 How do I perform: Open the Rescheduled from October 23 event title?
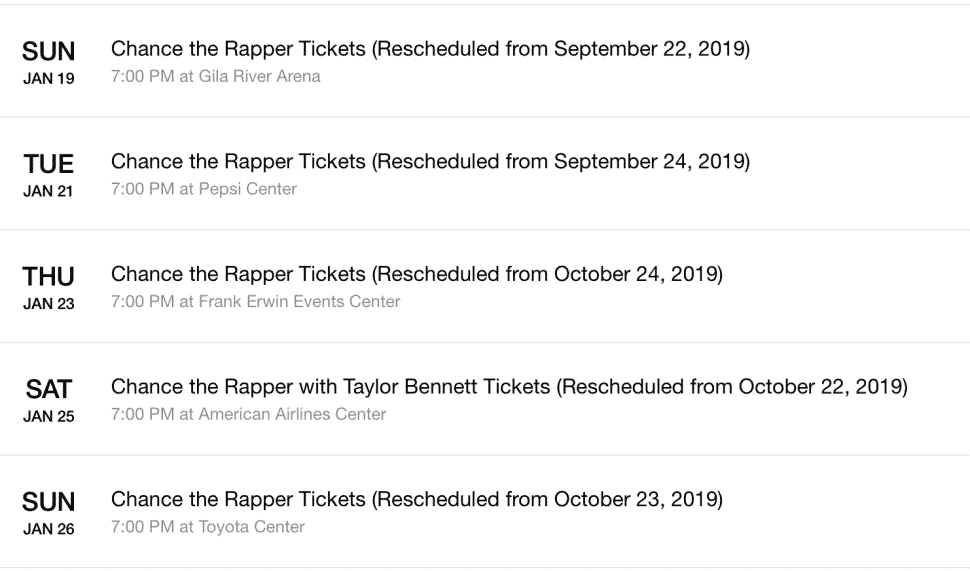(417, 499)
